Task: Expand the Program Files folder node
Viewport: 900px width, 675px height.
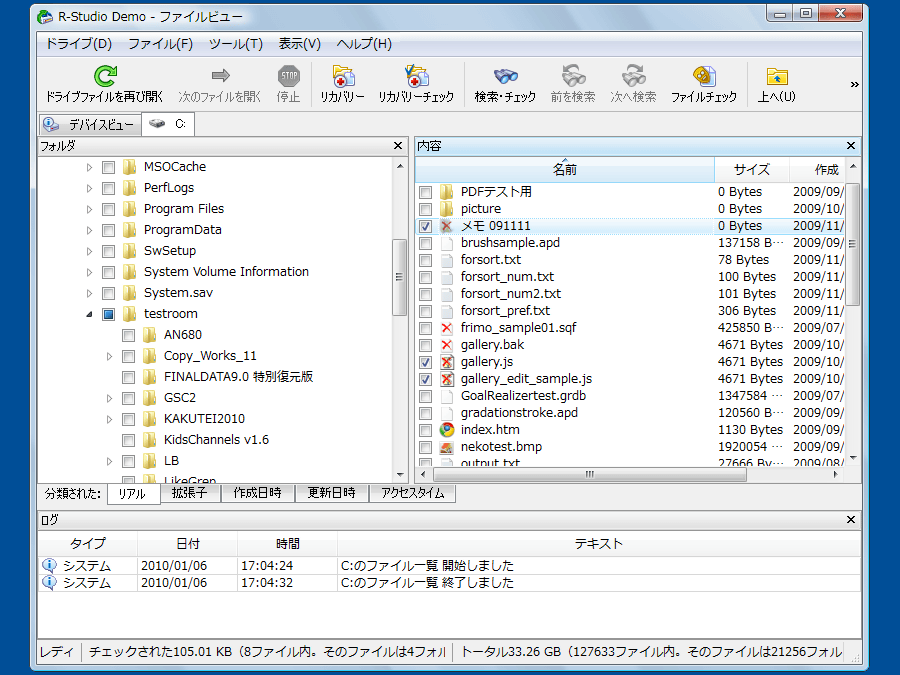Action: coord(90,209)
